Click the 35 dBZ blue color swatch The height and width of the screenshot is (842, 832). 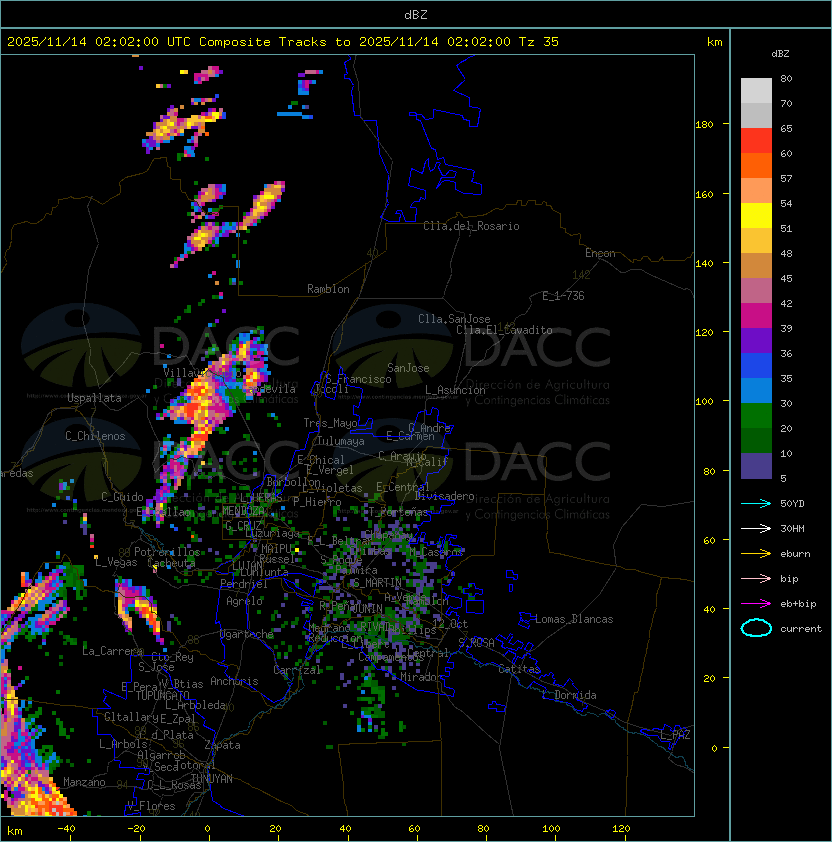coord(756,390)
